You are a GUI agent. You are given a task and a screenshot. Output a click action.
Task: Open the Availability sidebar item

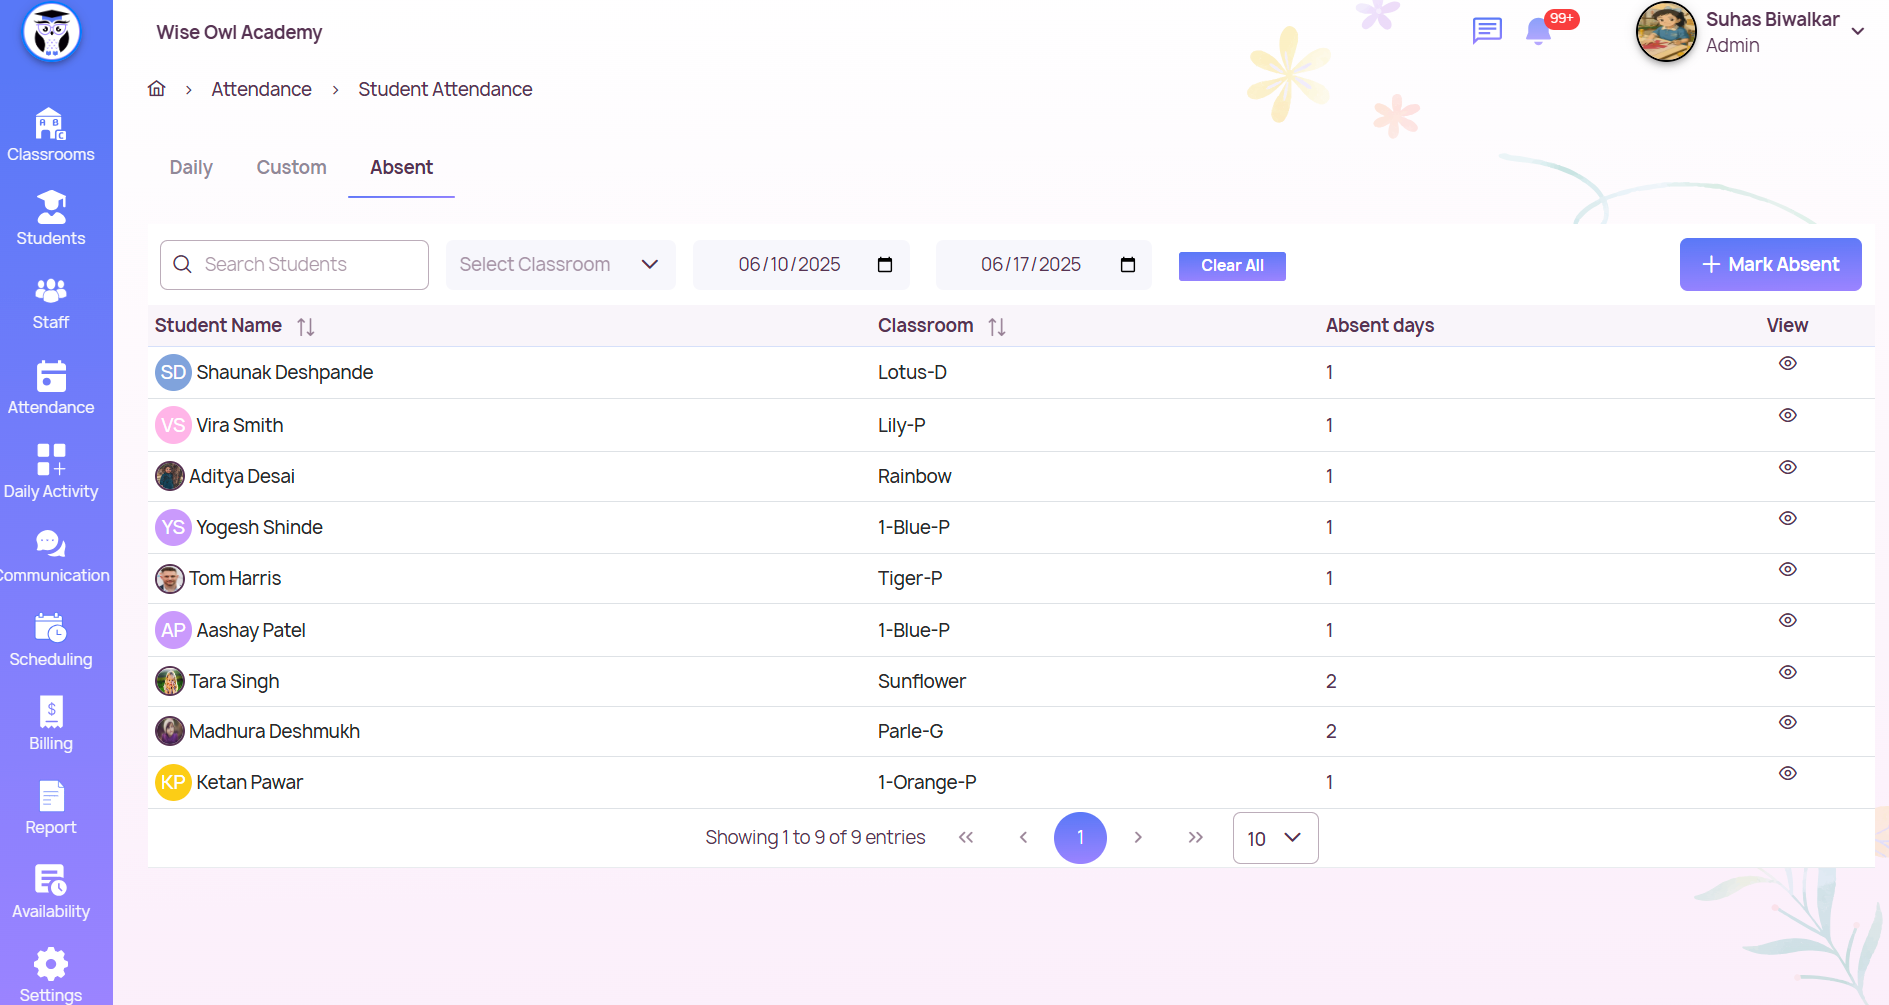[x=50, y=892]
